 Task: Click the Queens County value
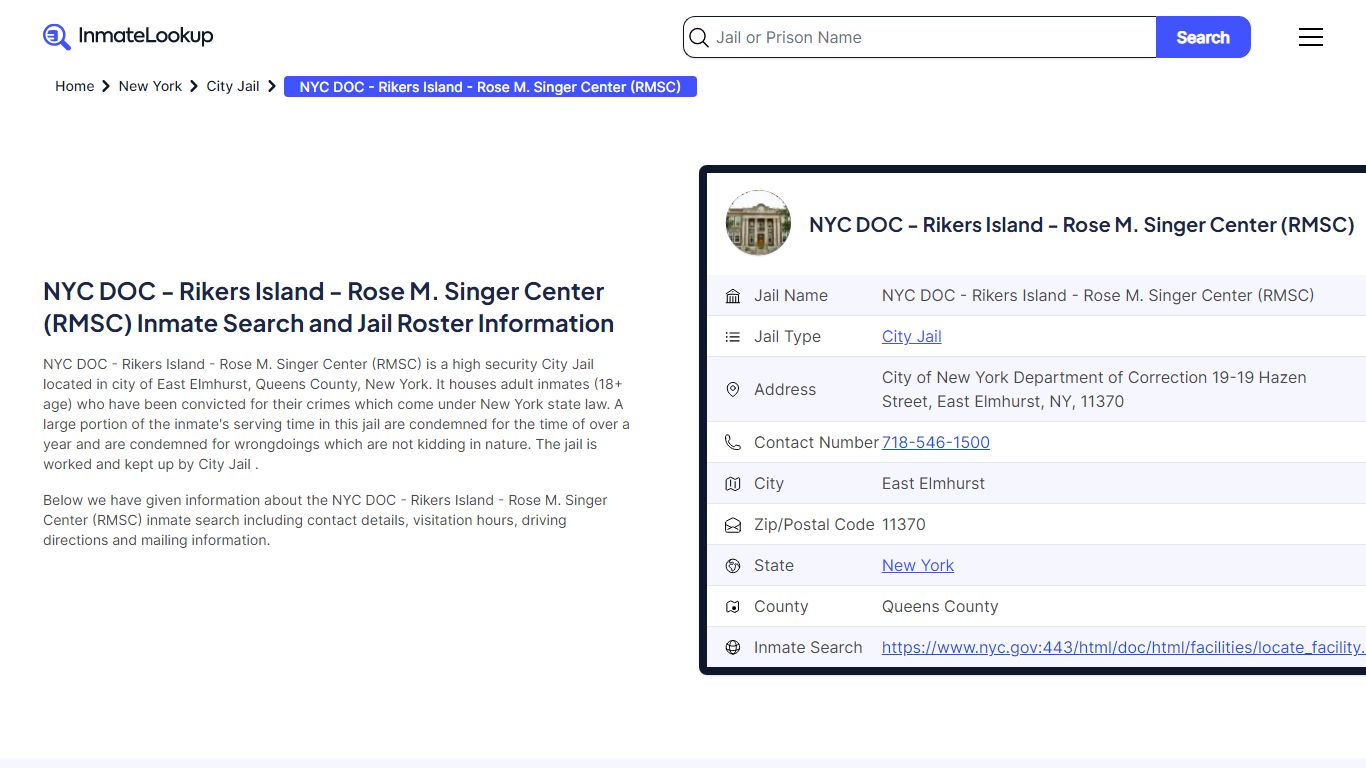coord(940,607)
